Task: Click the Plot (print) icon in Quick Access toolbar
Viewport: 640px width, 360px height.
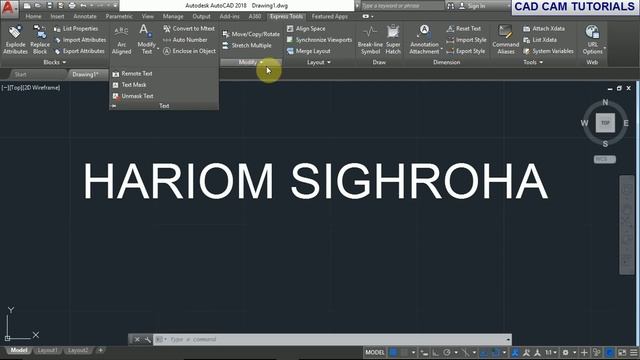Action: tap(72, 6)
